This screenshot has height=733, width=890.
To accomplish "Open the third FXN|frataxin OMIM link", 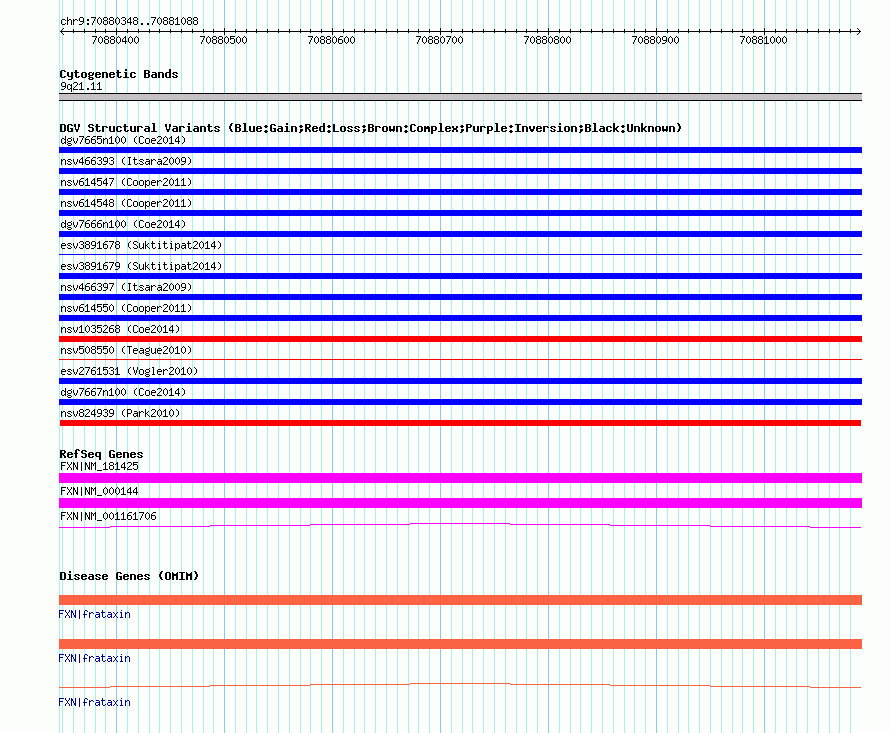I will (x=94, y=702).
